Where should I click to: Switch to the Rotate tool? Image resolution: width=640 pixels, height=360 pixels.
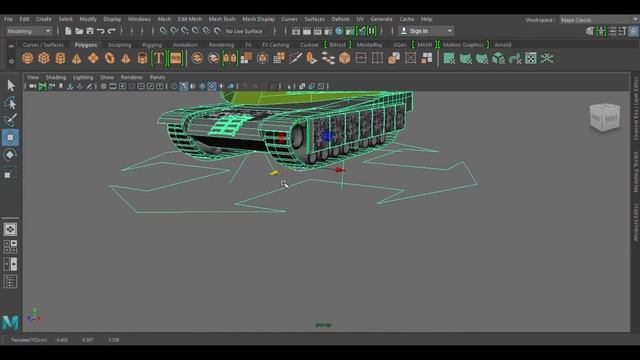[x=11, y=155]
